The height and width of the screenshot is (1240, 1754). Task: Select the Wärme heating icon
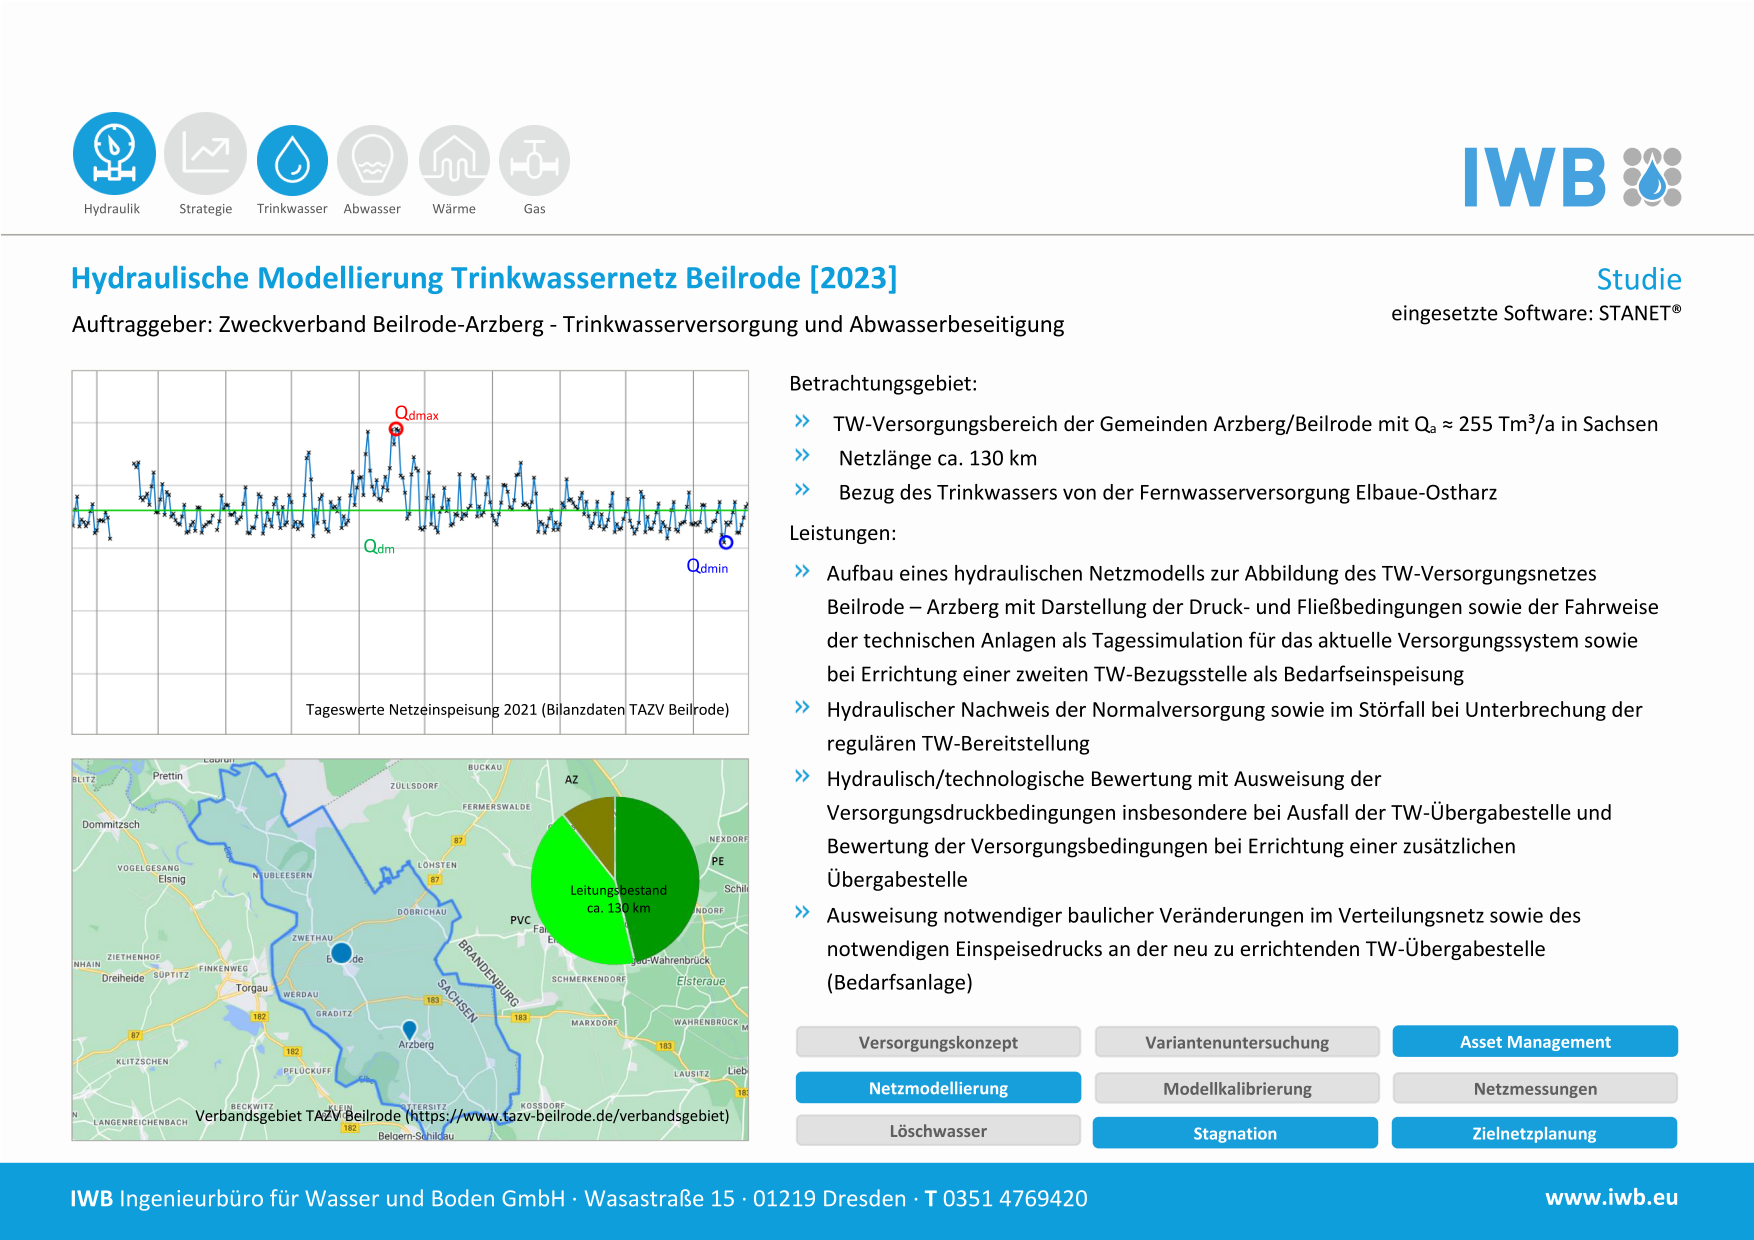coord(454,160)
